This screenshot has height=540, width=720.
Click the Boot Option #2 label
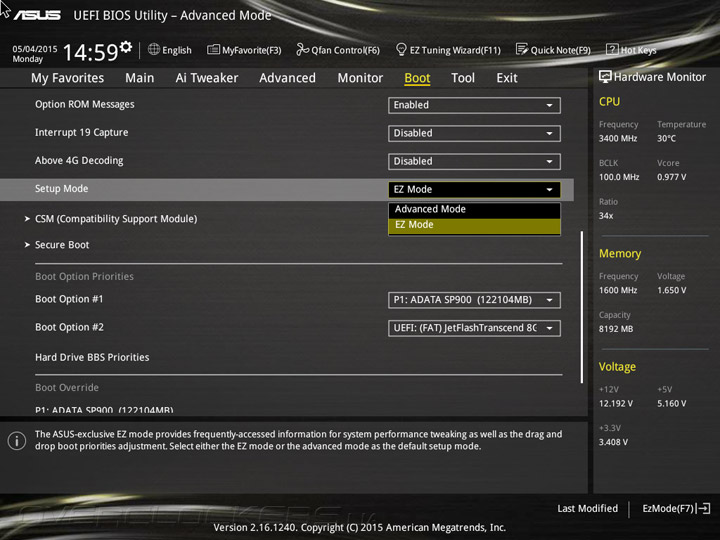pyautogui.click(x=69, y=327)
